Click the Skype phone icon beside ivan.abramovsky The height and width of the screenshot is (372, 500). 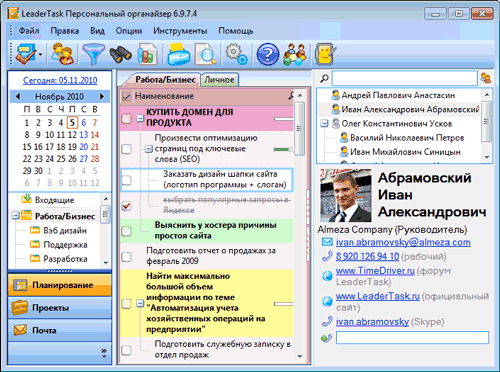click(327, 321)
